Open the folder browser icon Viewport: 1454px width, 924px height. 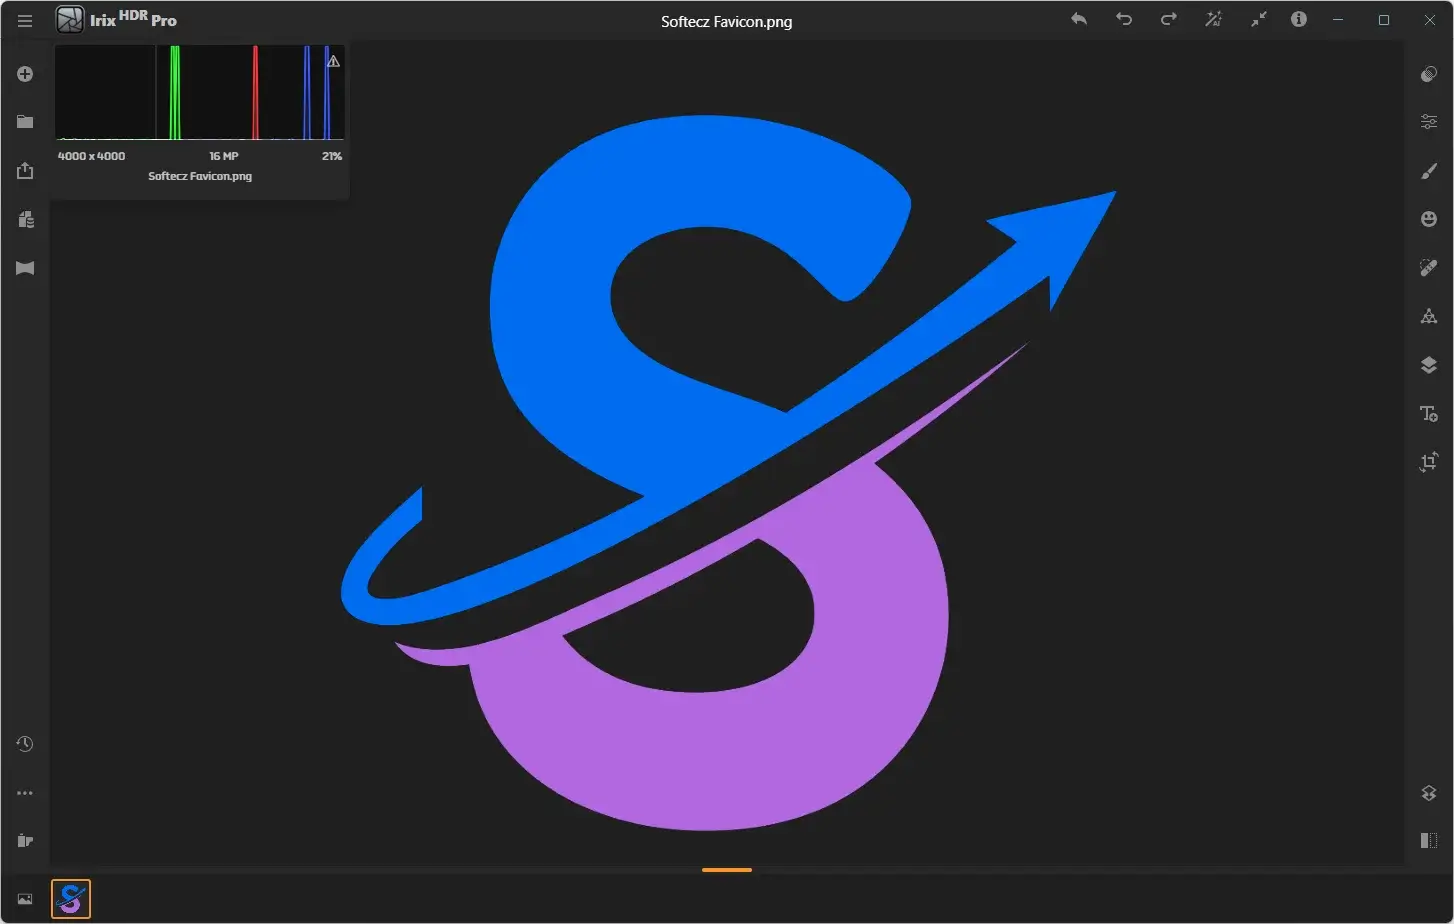tap(25, 122)
